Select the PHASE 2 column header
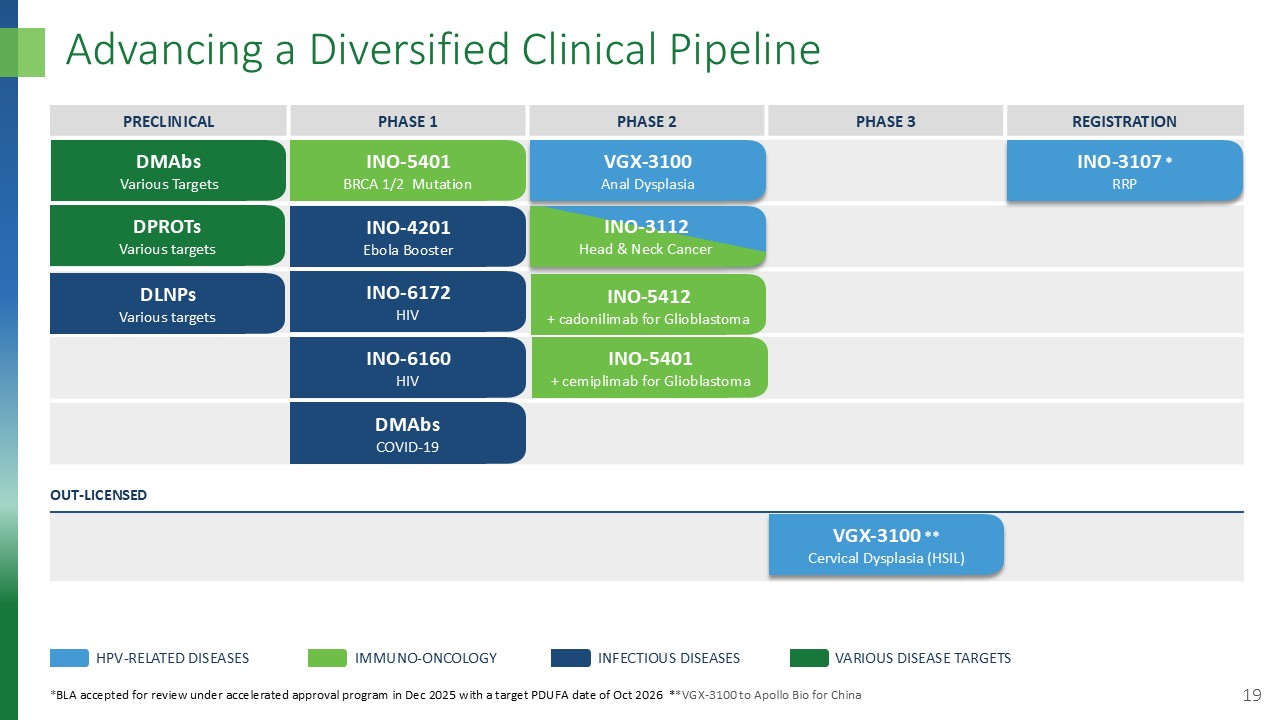The width and height of the screenshot is (1280, 720). [647, 121]
